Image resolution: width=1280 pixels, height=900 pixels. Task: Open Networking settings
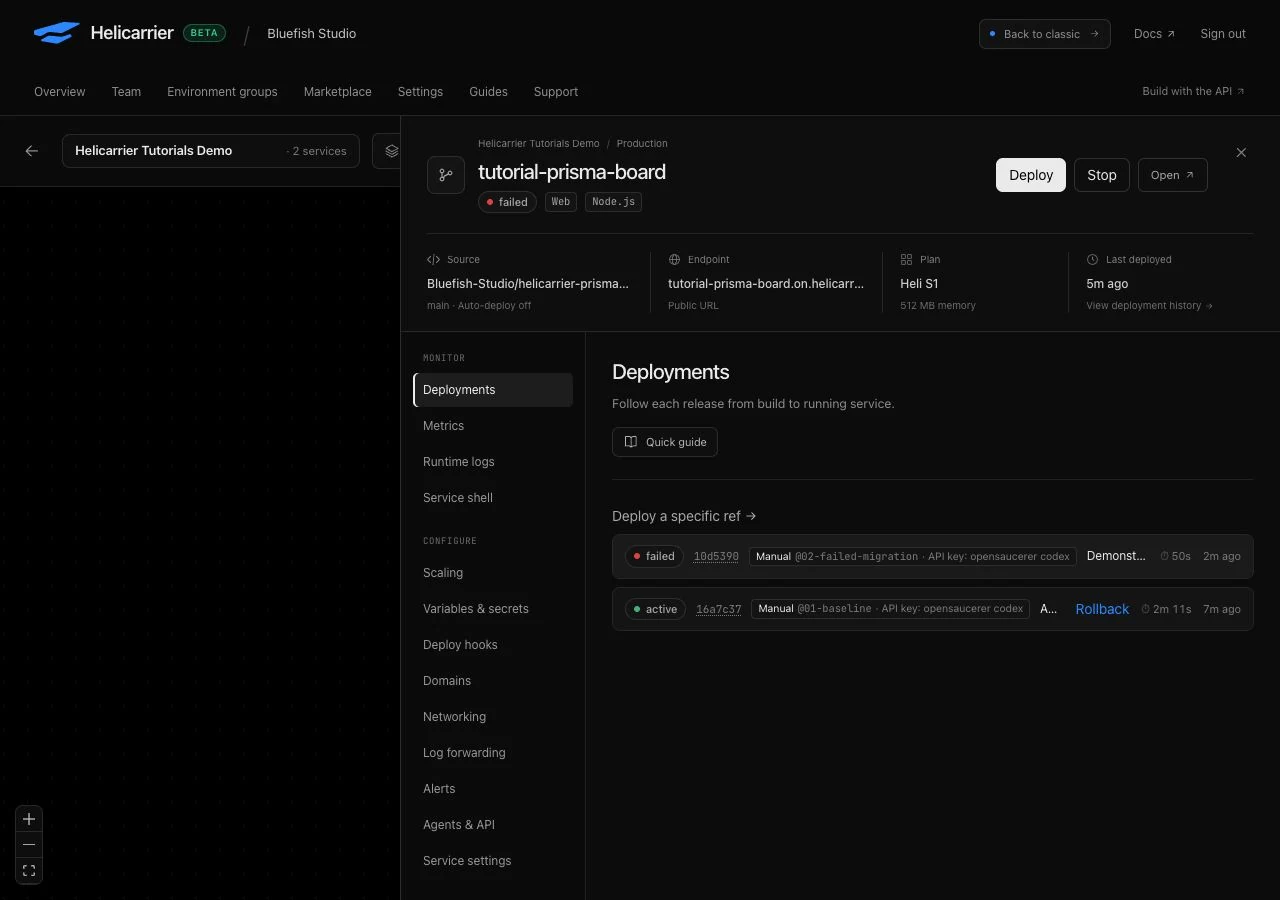pos(493,717)
